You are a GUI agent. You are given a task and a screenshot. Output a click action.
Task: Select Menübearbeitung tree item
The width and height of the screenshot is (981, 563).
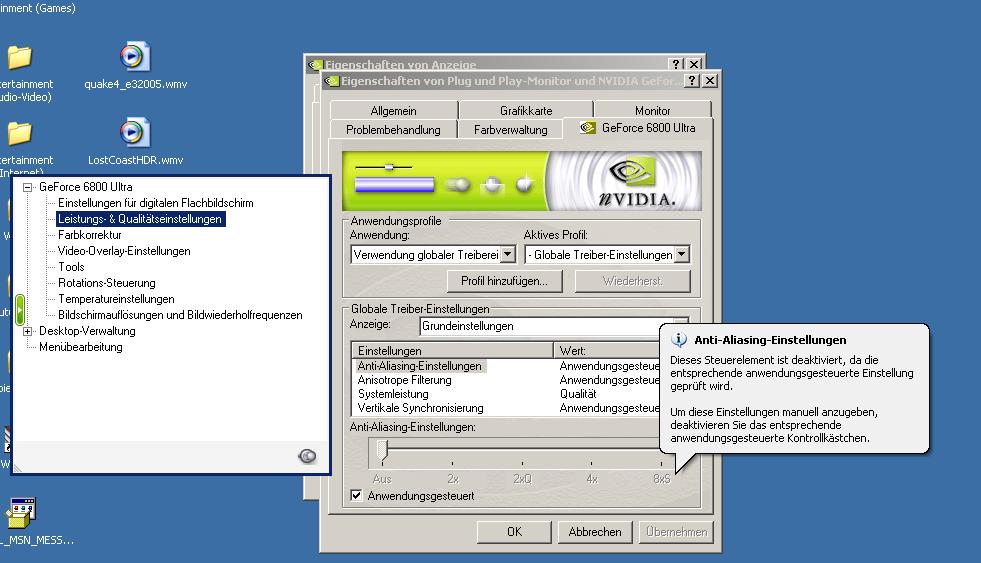tap(81, 347)
